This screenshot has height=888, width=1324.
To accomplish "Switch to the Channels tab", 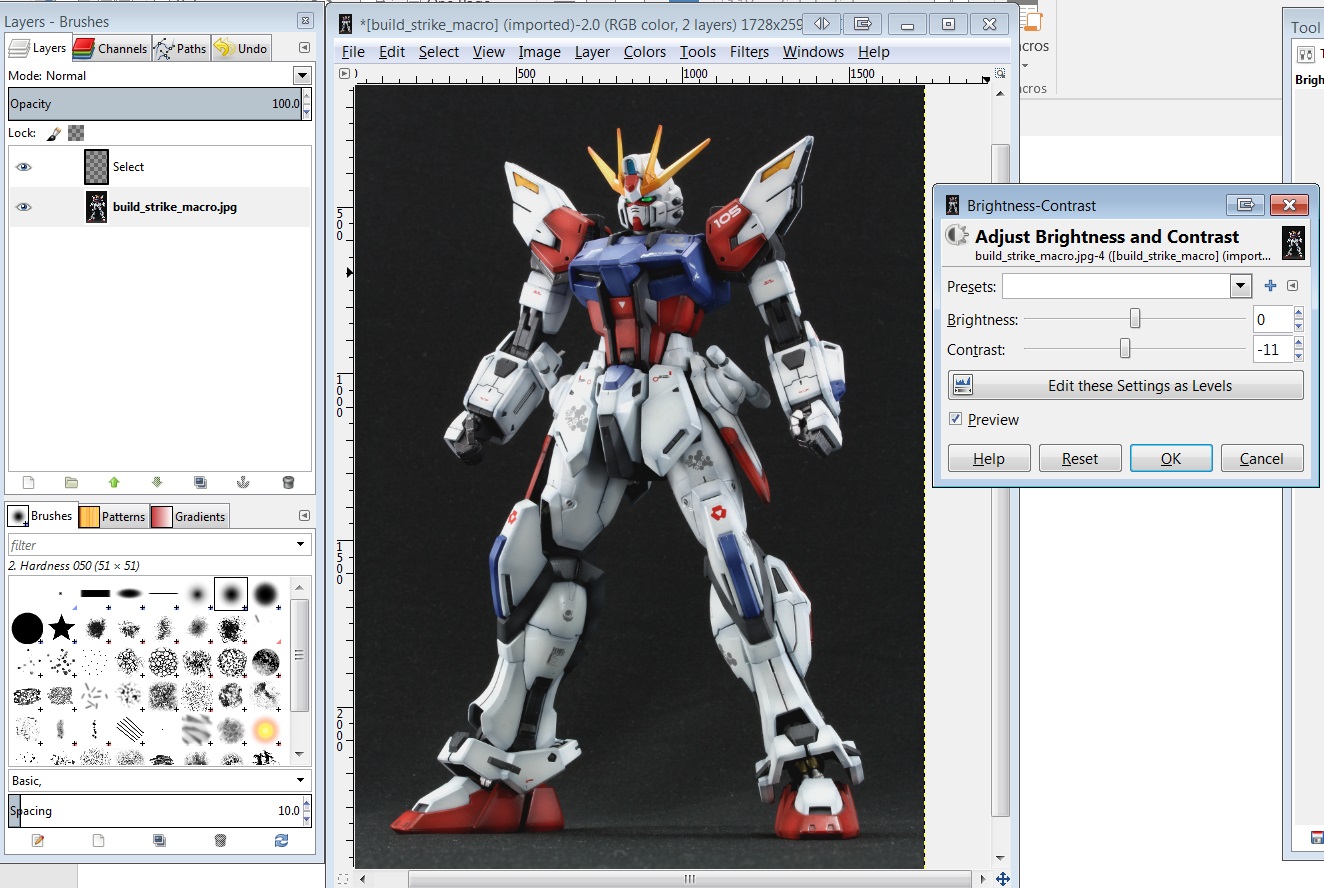I will (110, 48).
